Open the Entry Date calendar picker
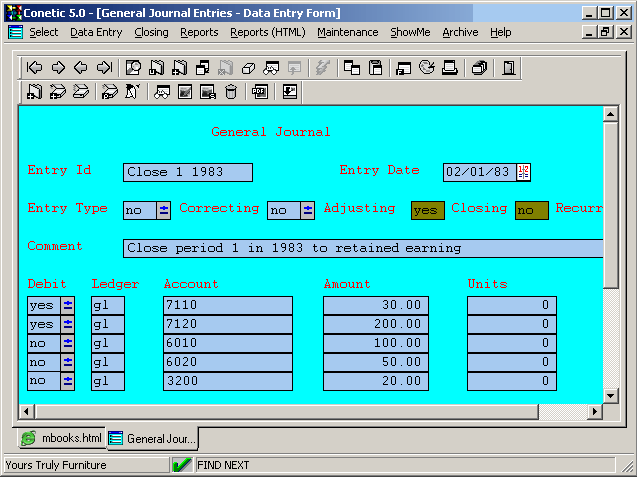This screenshot has height=477, width=637. pyautogui.click(x=523, y=172)
